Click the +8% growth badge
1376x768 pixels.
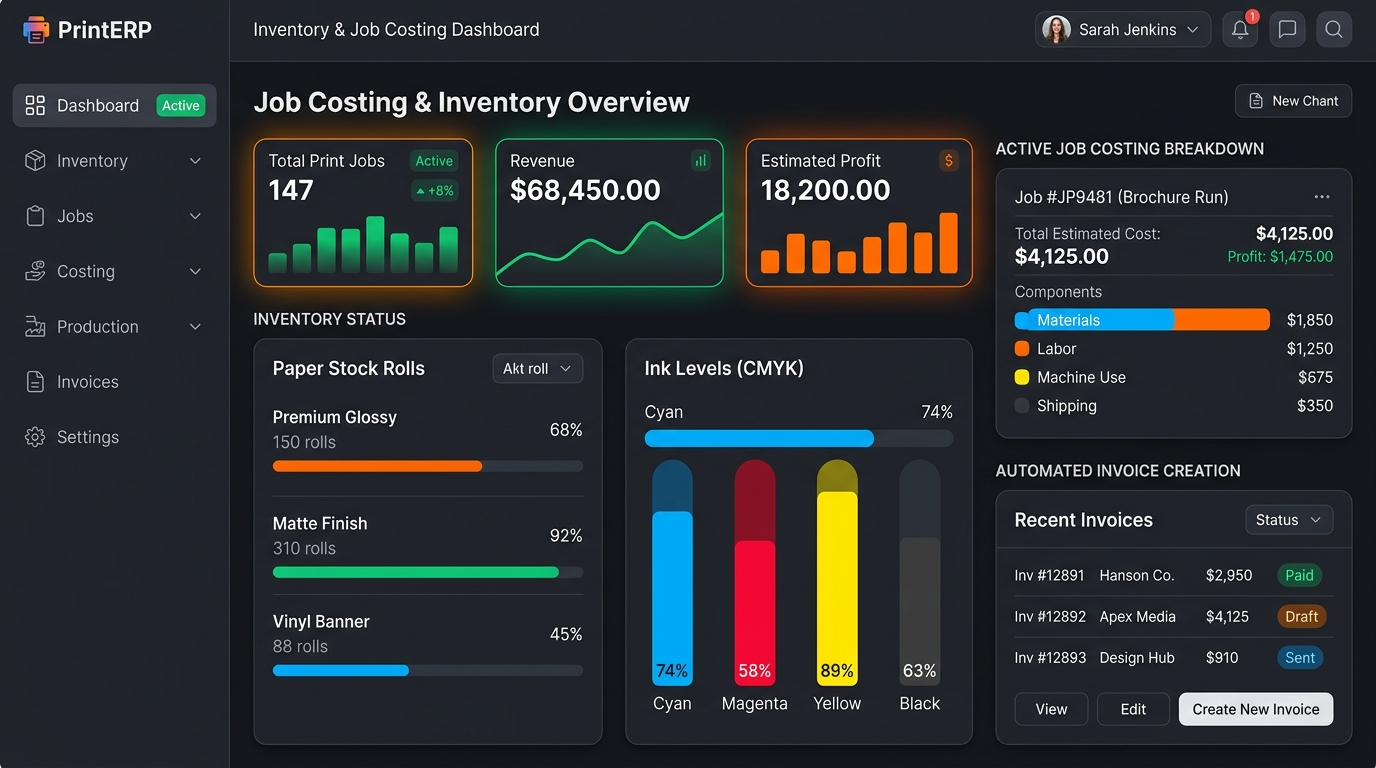tap(435, 191)
